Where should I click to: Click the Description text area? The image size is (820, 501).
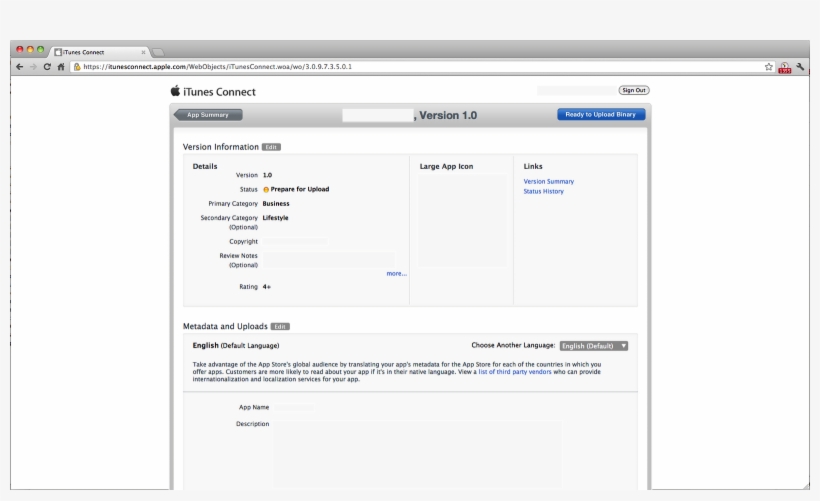tap(417, 455)
